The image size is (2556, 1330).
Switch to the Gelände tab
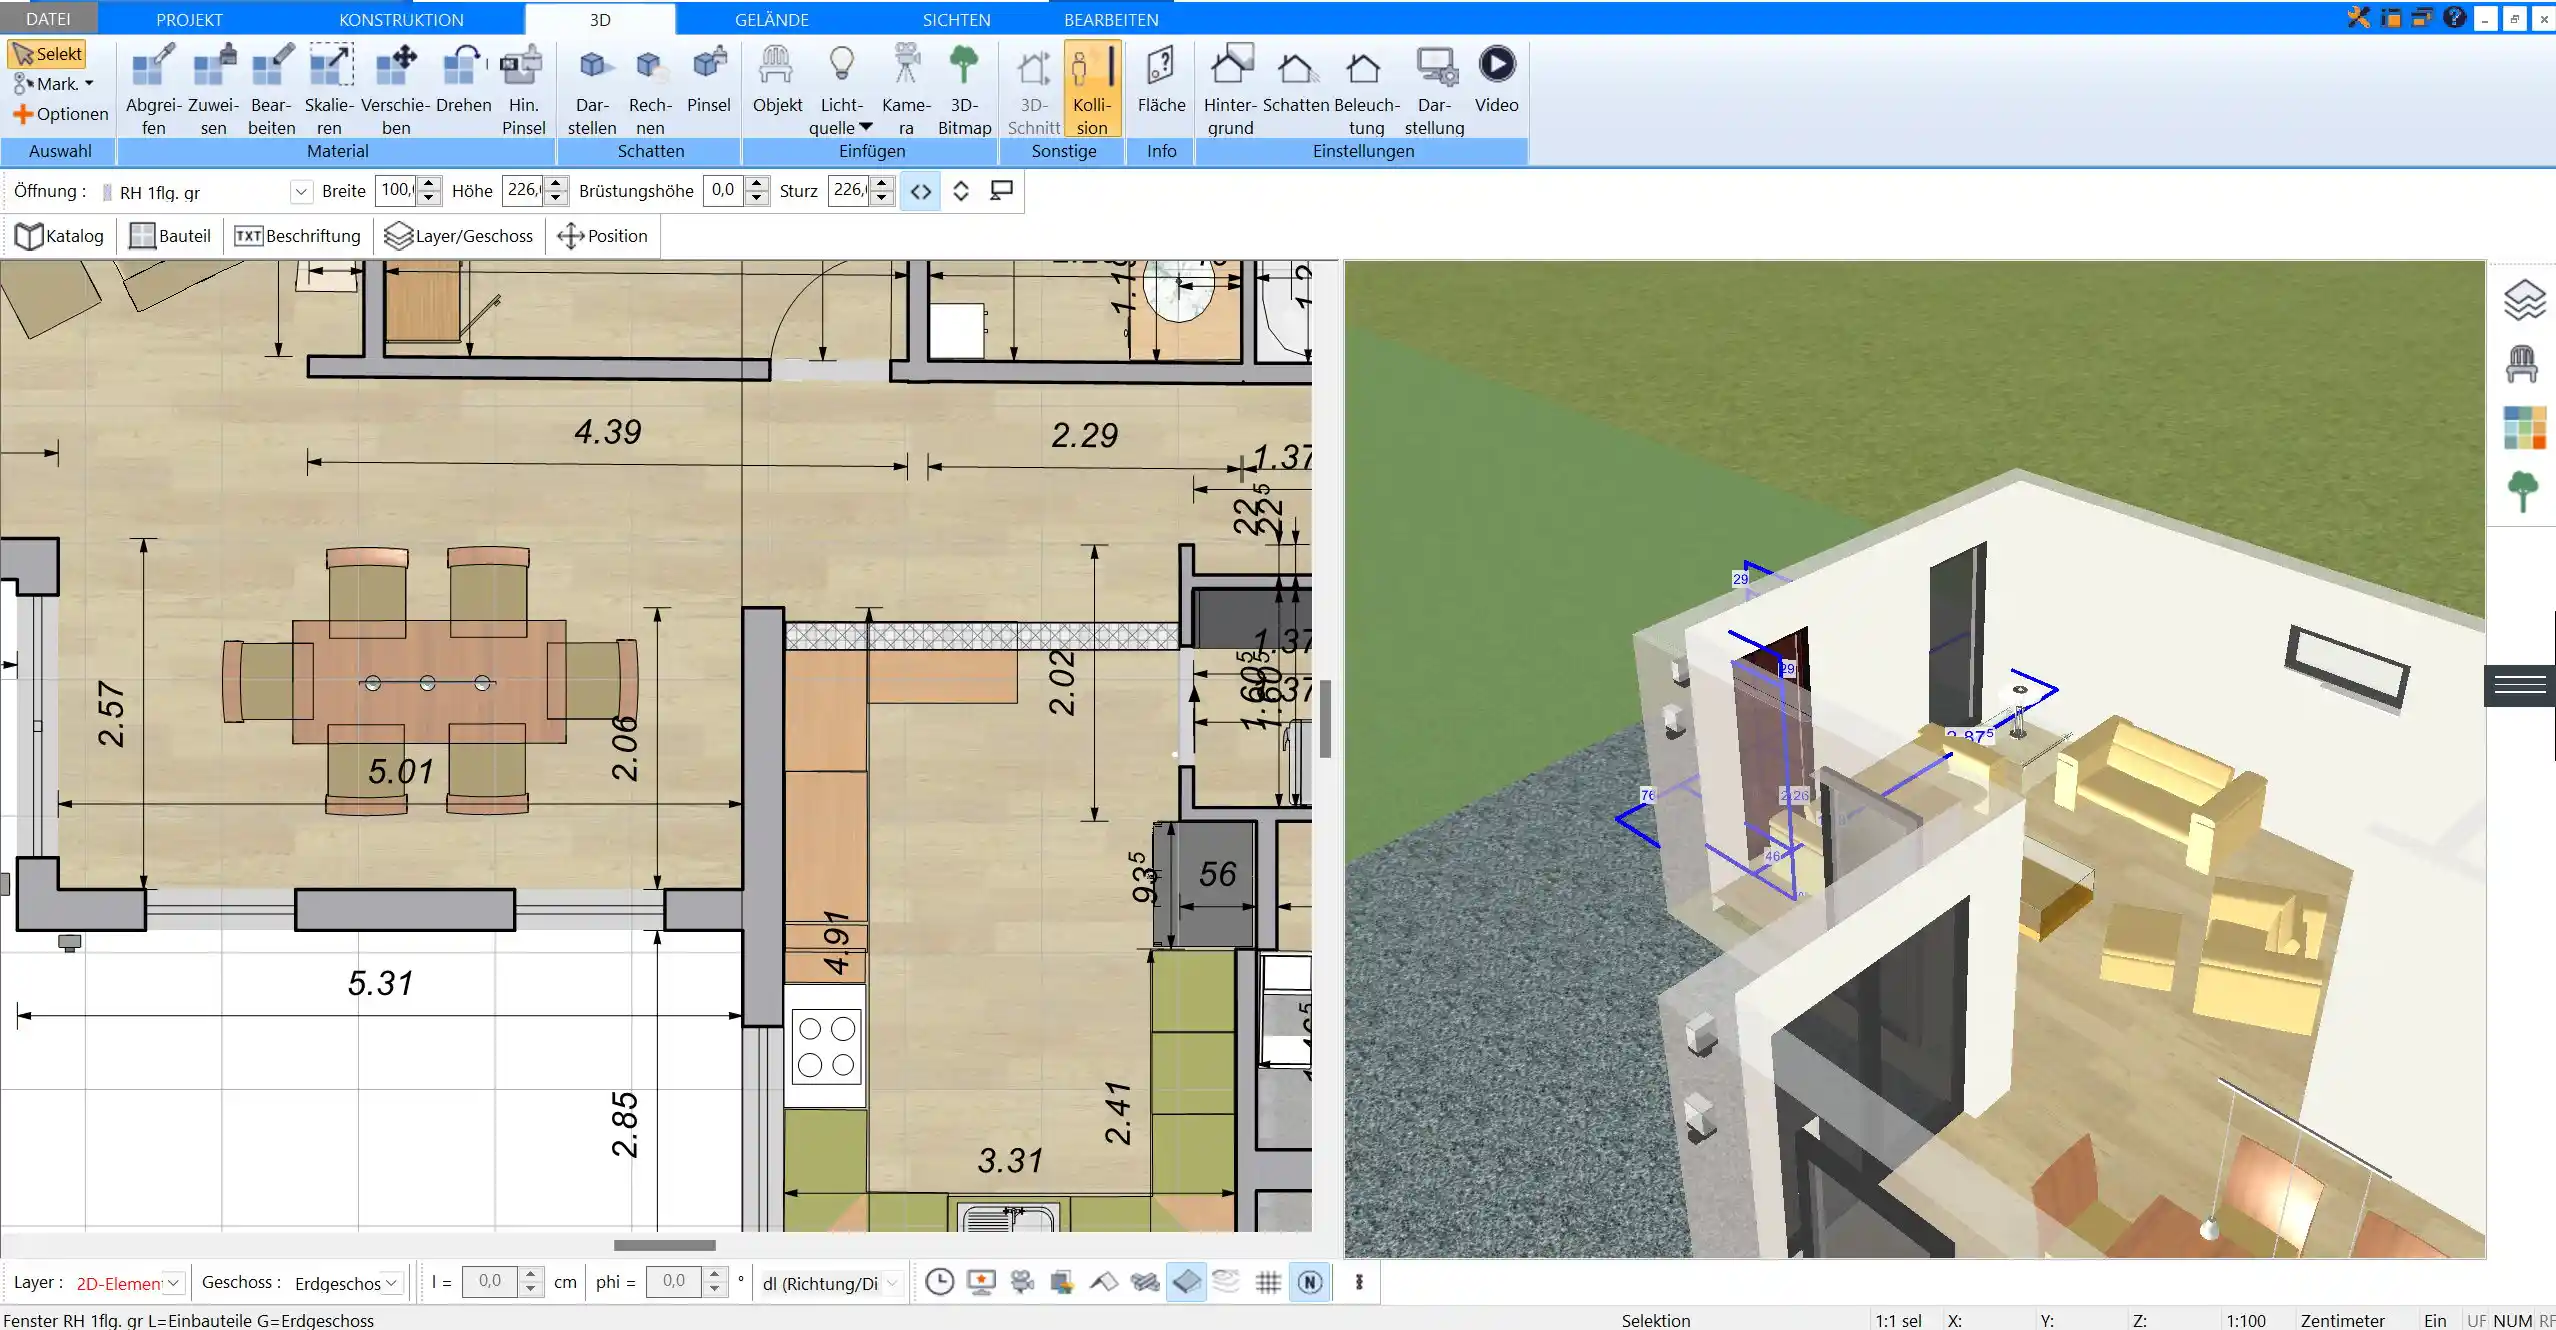tap(773, 19)
